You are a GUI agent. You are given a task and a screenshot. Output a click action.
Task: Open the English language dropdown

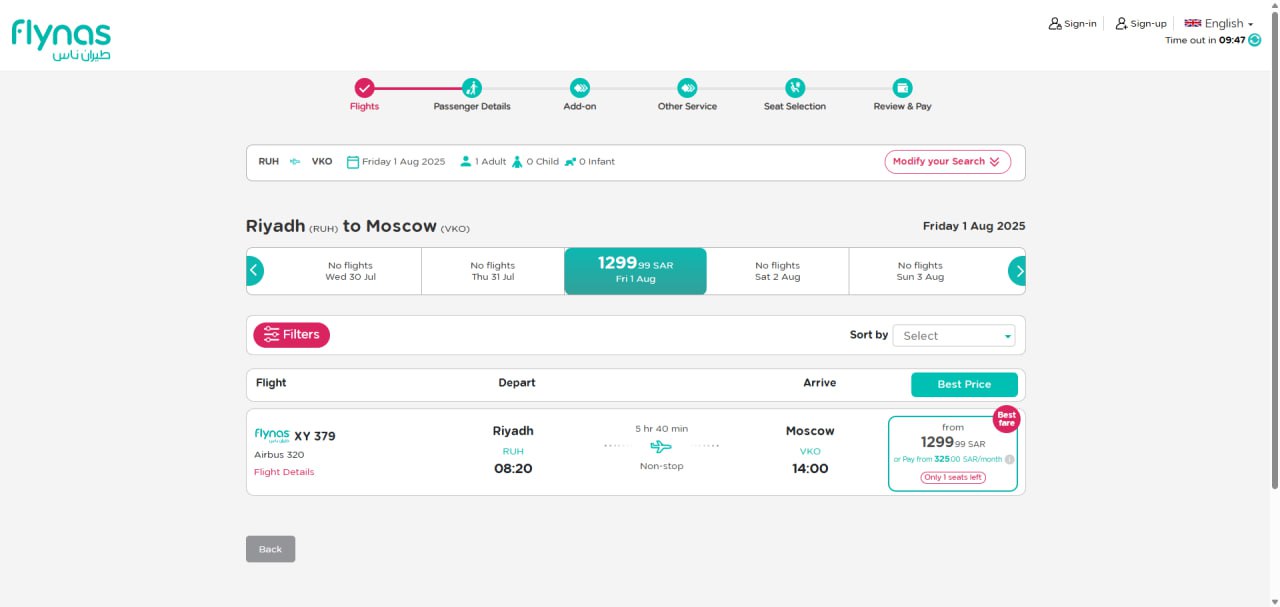[1219, 23]
